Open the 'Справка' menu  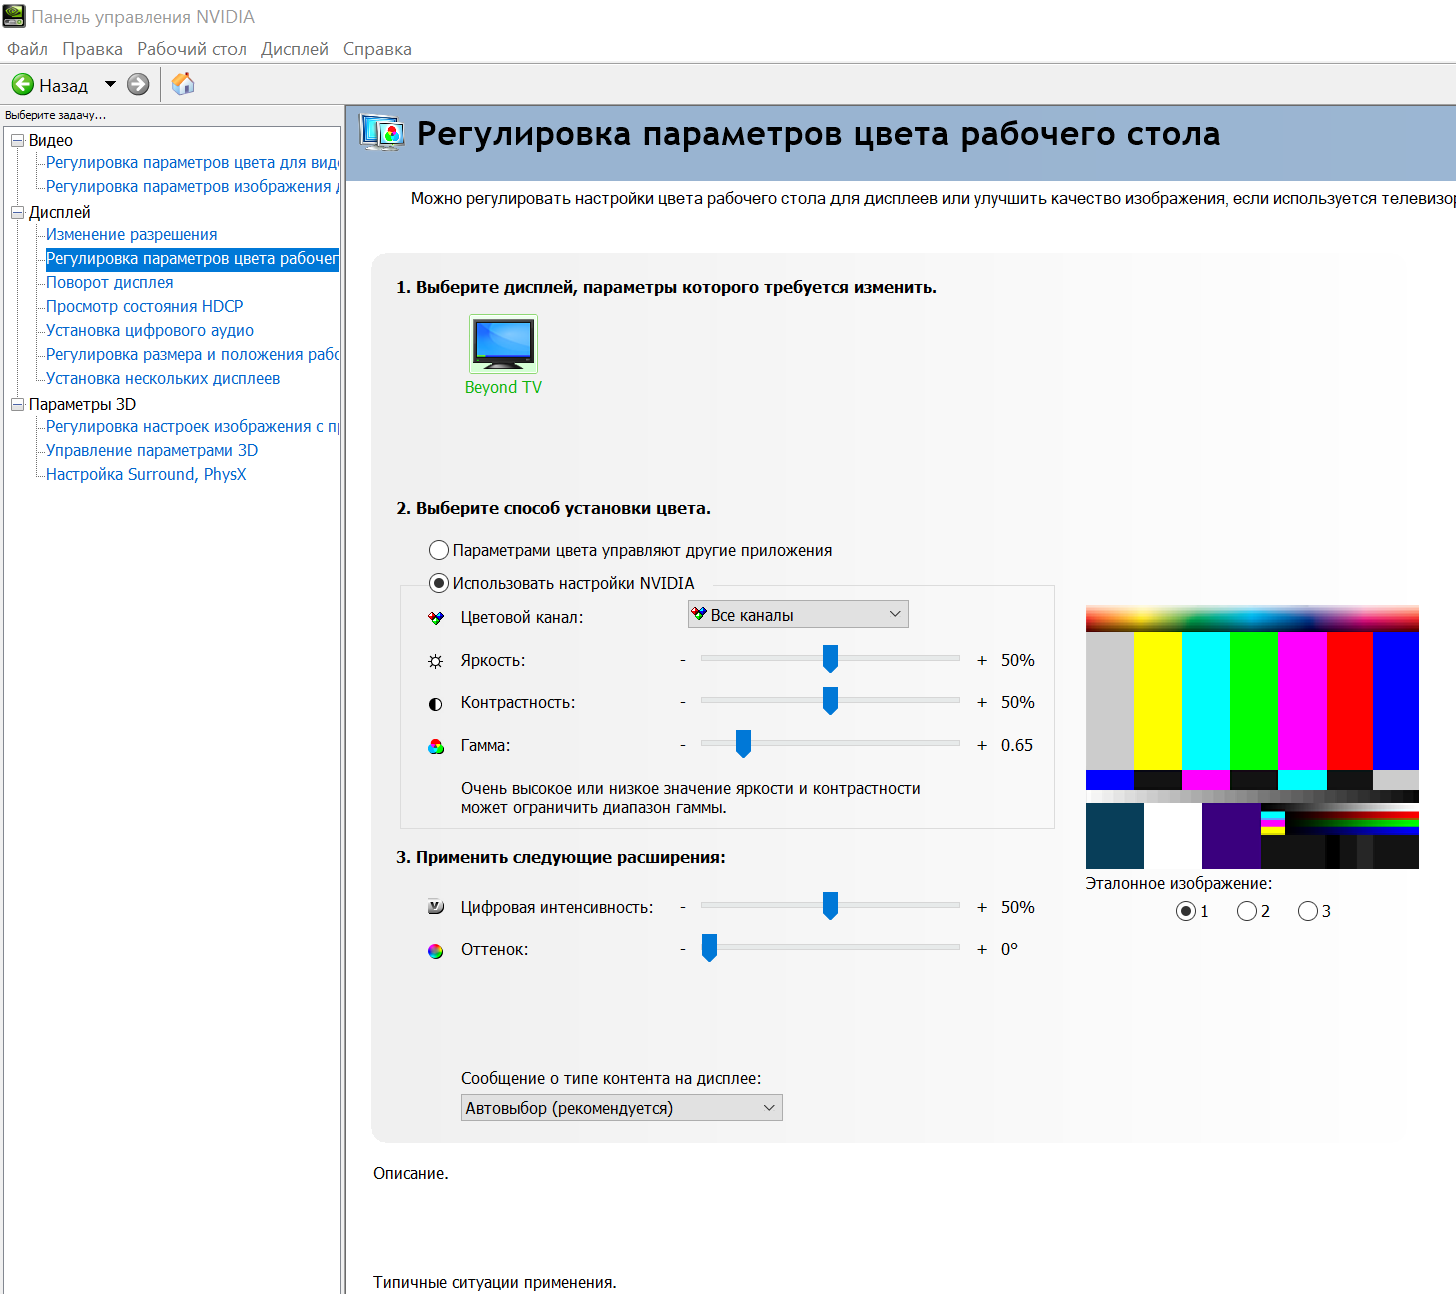[x=377, y=49]
